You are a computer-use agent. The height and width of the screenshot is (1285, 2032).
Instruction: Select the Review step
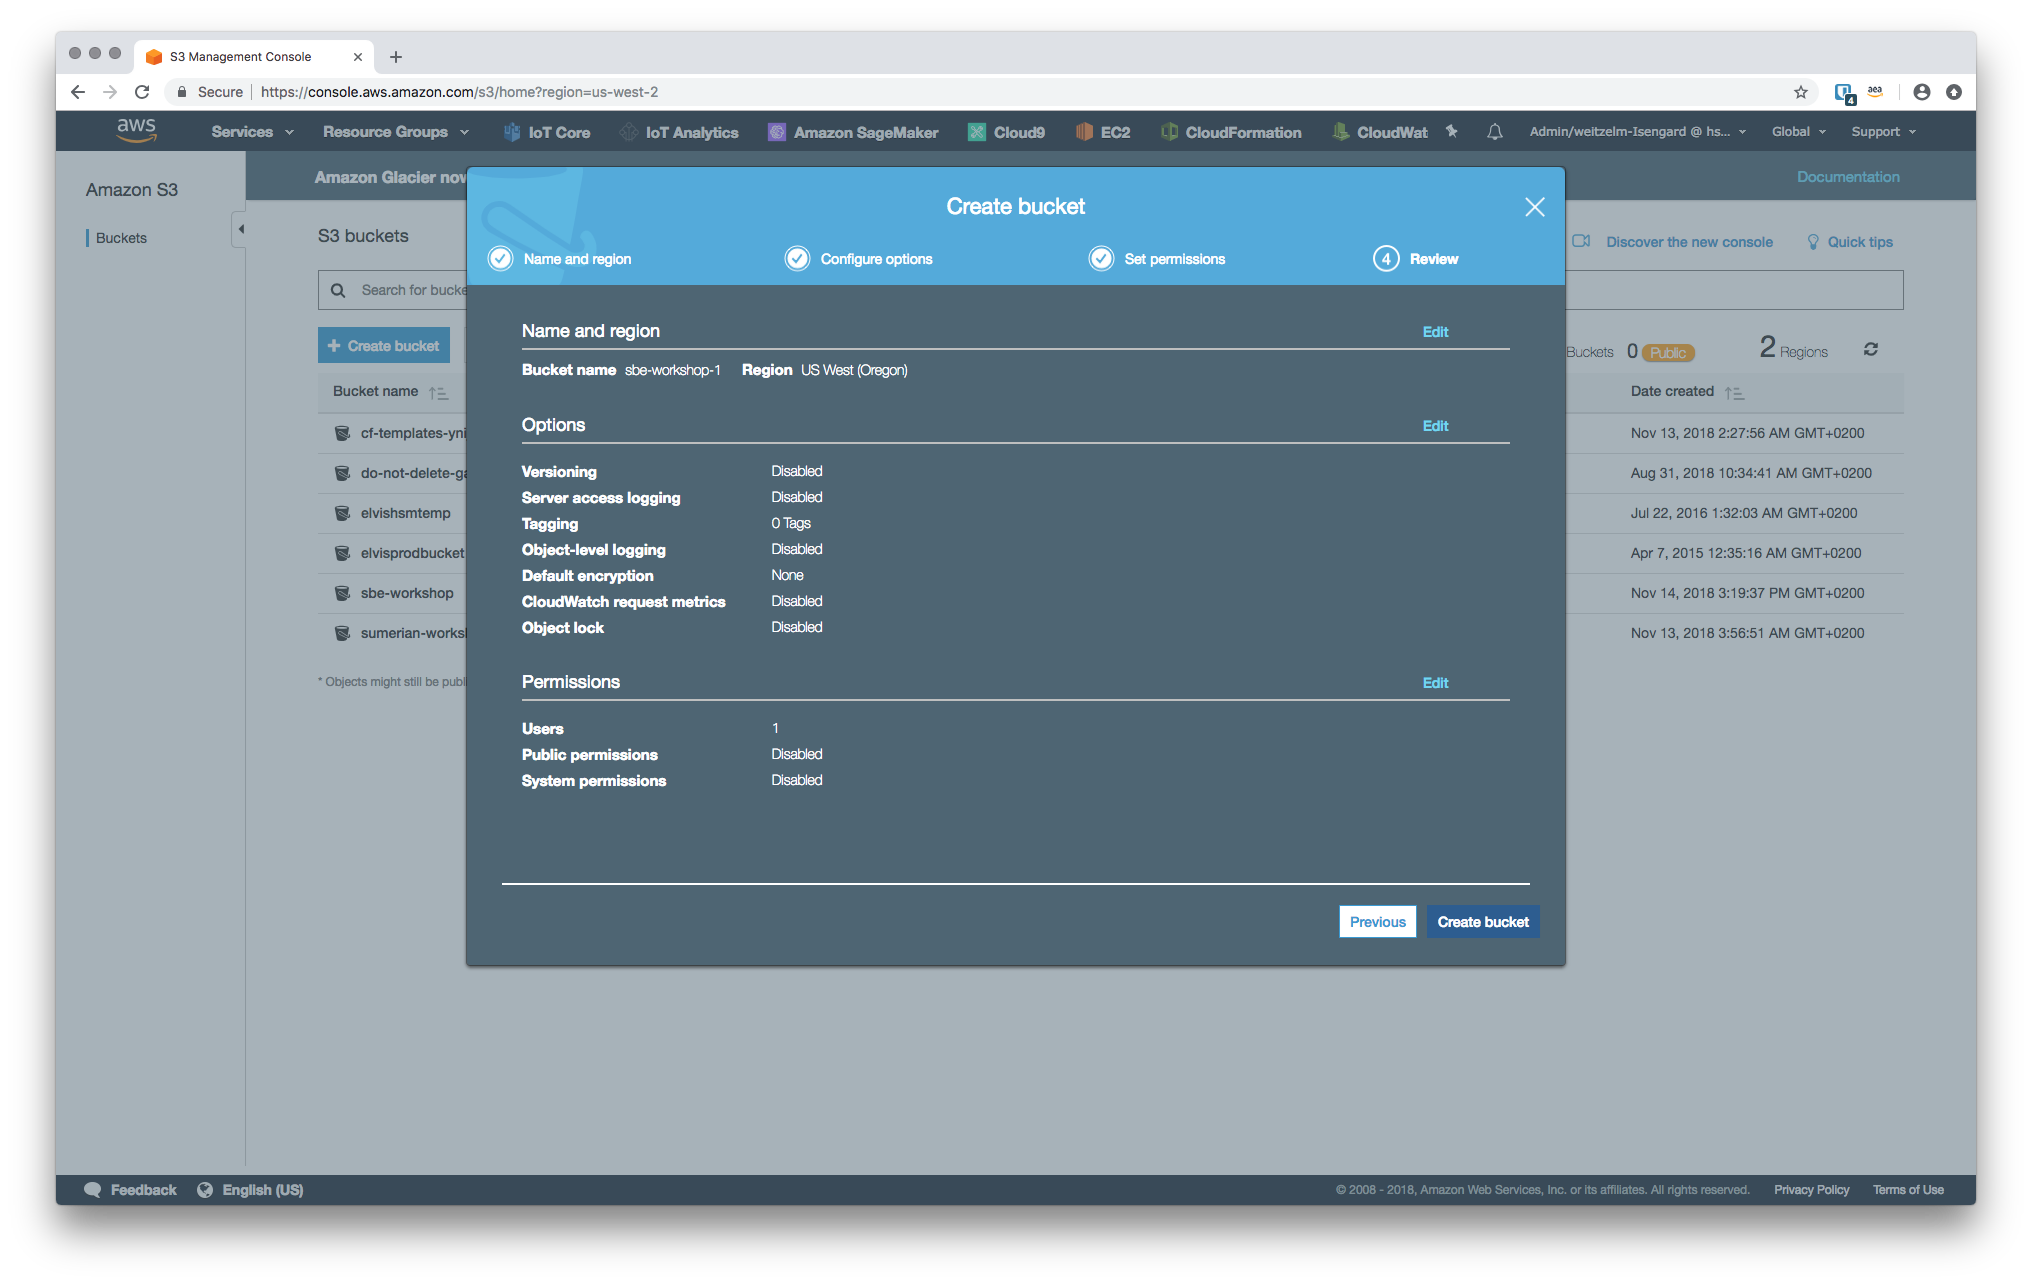click(x=1416, y=259)
